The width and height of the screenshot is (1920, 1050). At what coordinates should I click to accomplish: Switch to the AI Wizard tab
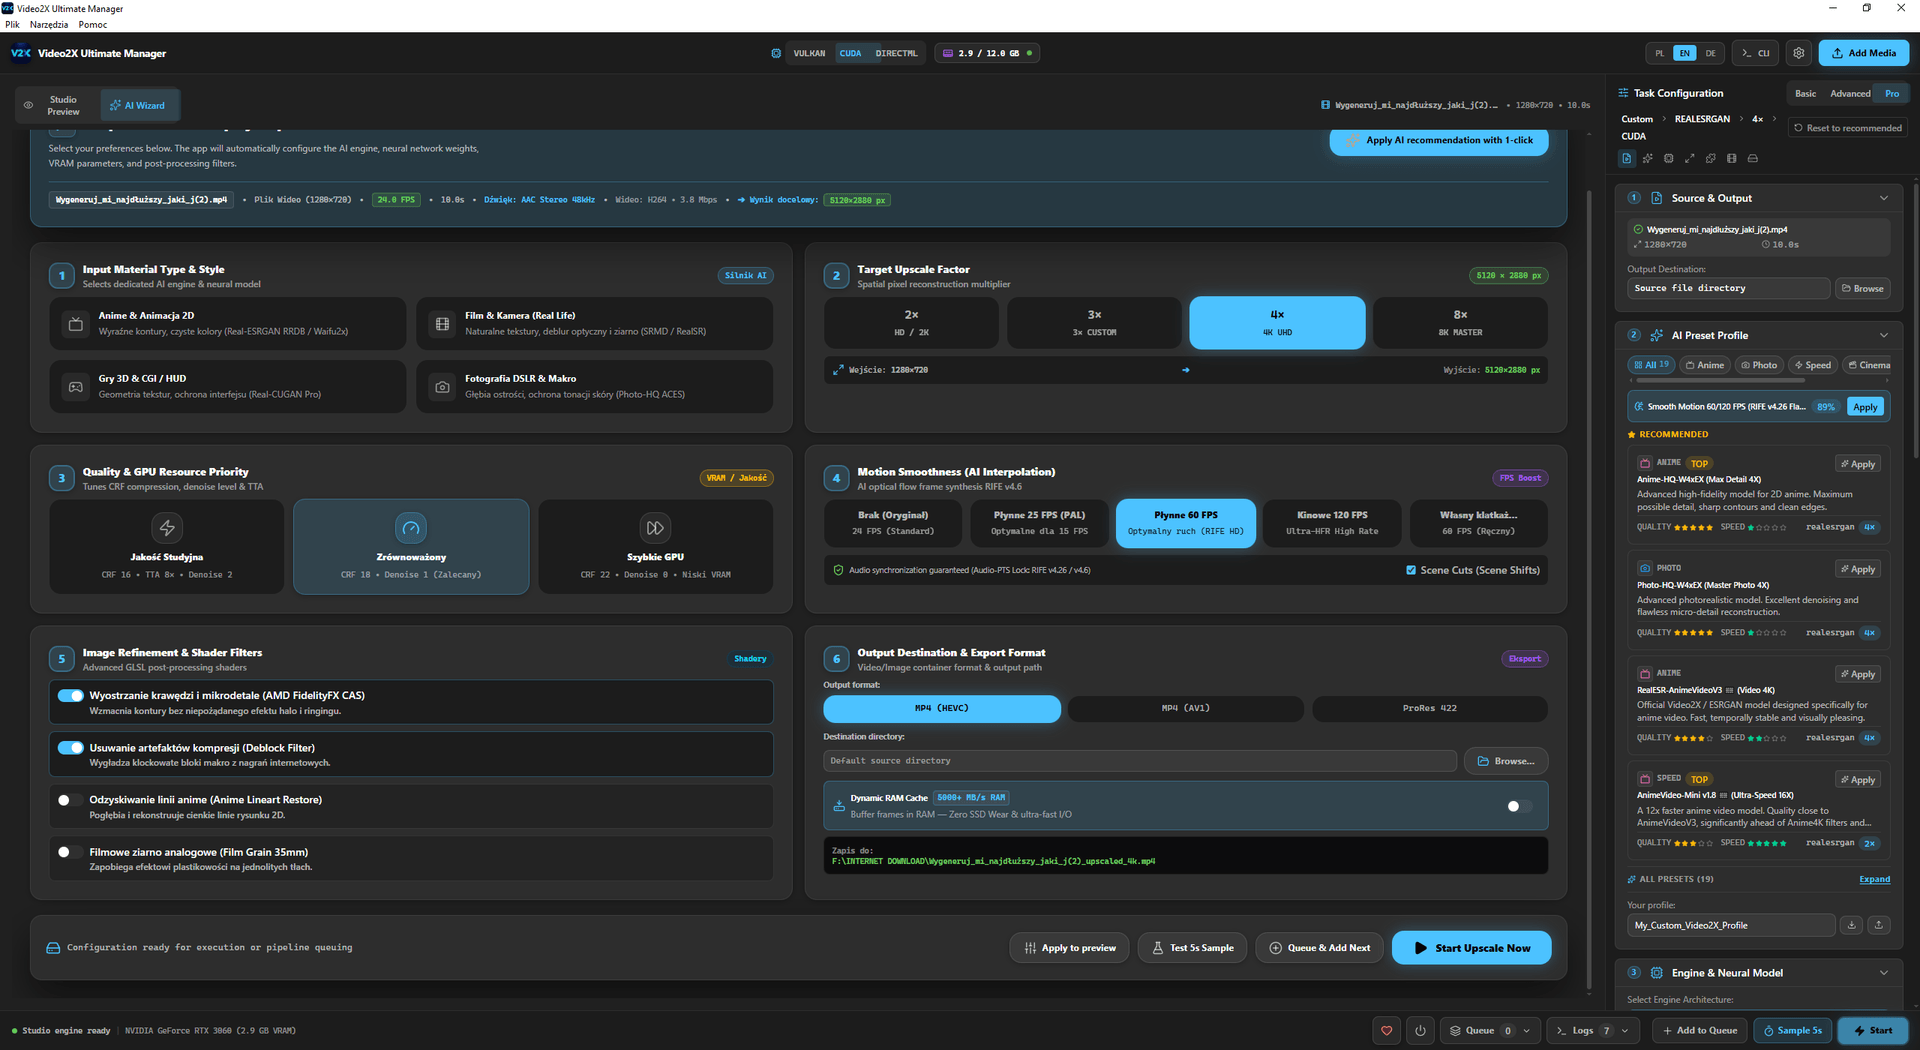pyautogui.click(x=139, y=105)
